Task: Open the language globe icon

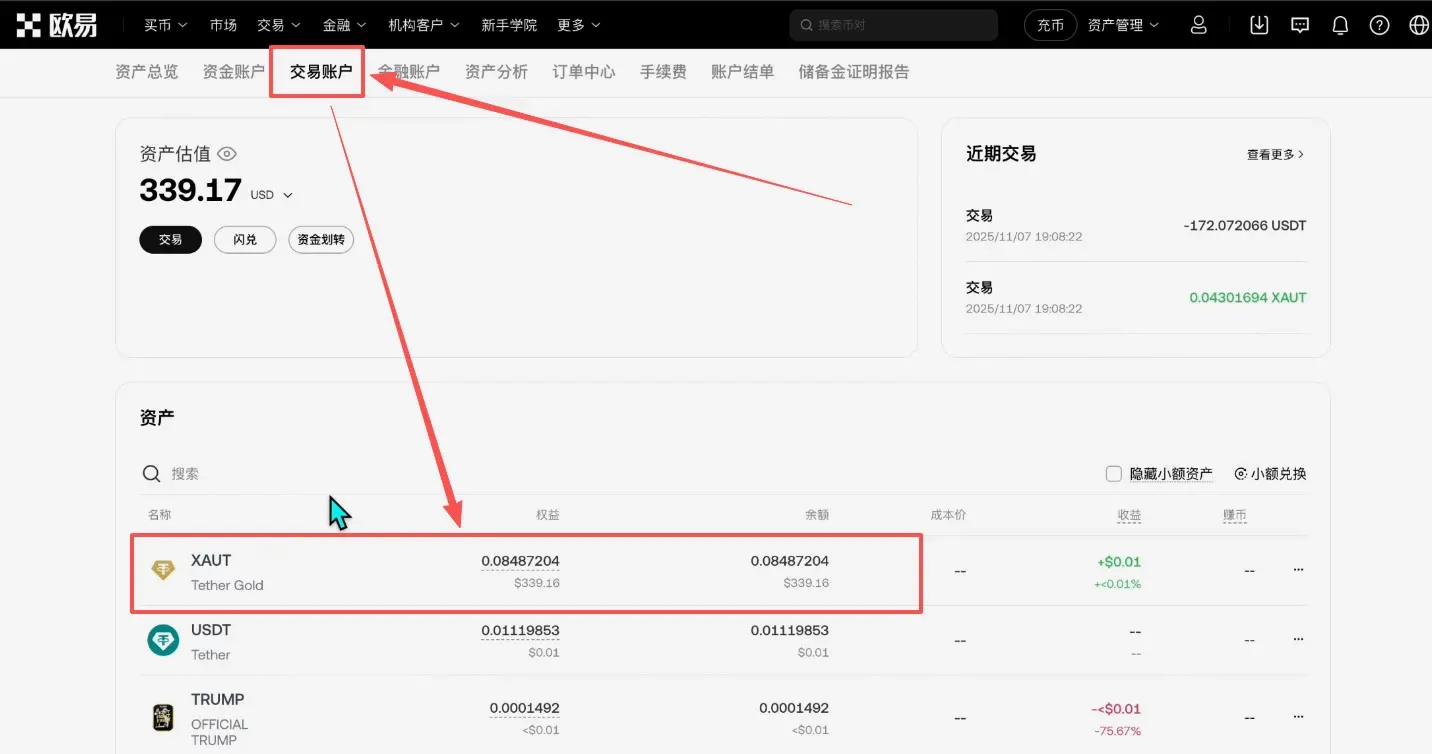Action: tap(1419, 24)
